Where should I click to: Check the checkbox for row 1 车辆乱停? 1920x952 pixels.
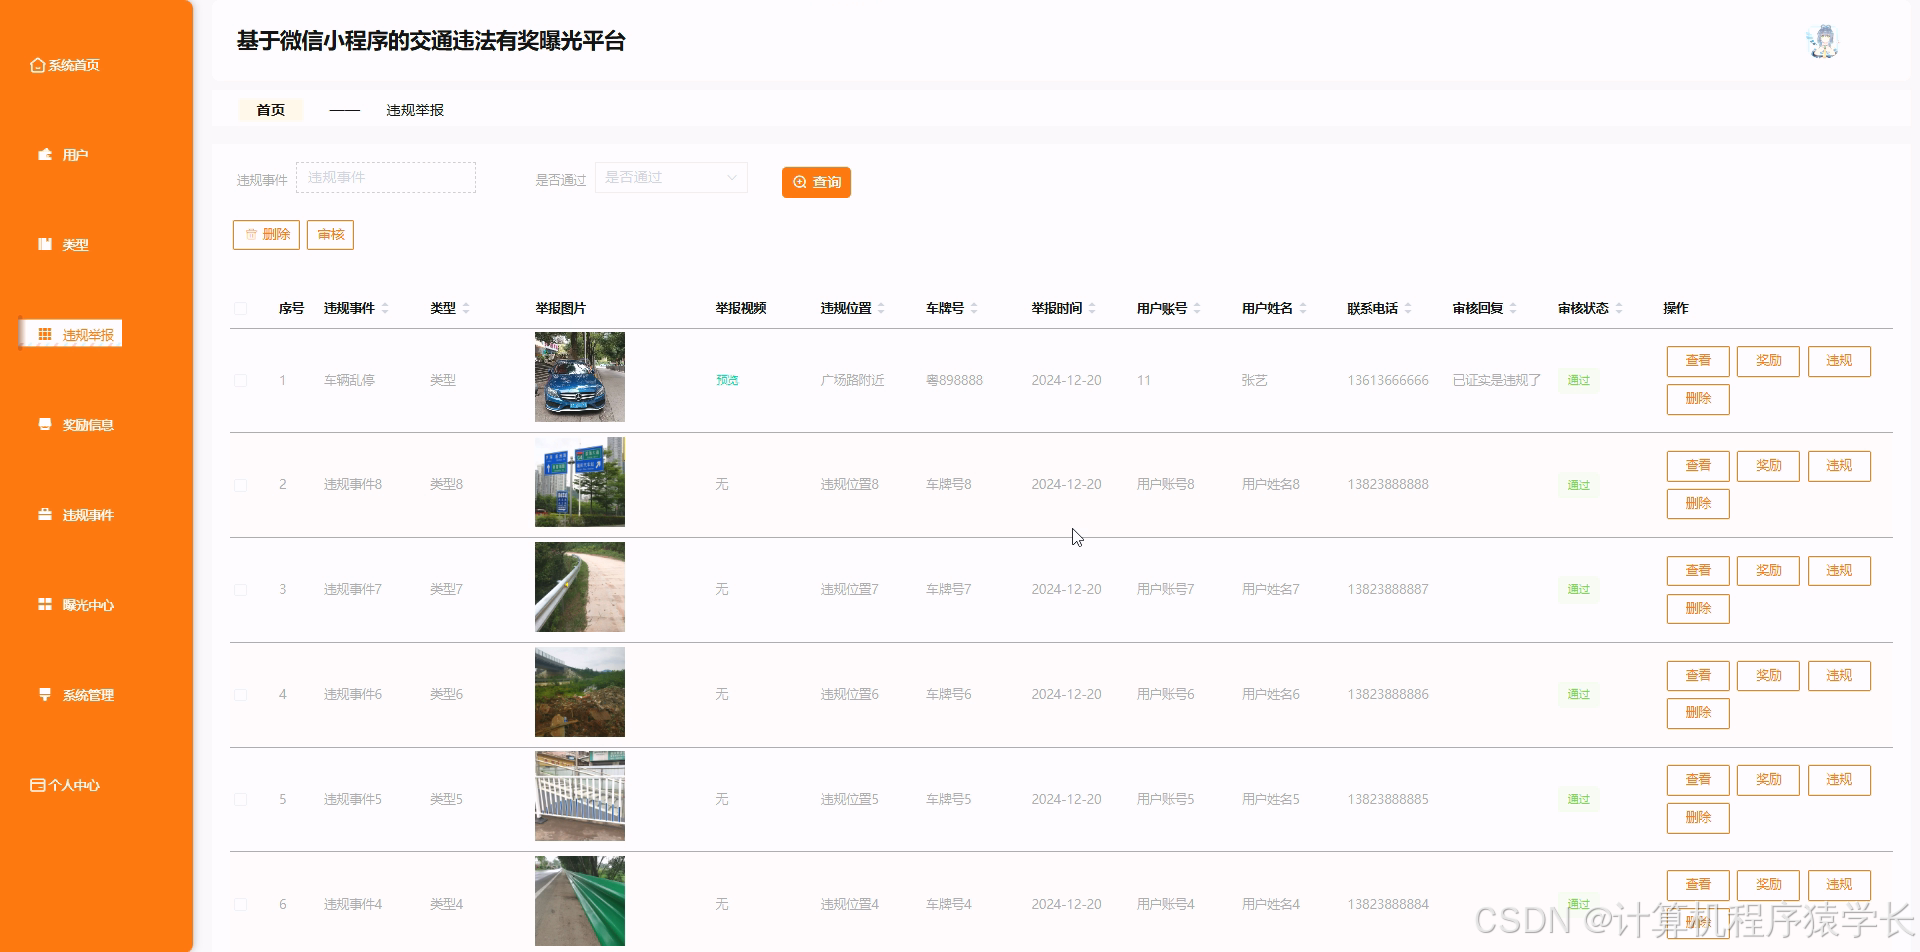point(240,380)
